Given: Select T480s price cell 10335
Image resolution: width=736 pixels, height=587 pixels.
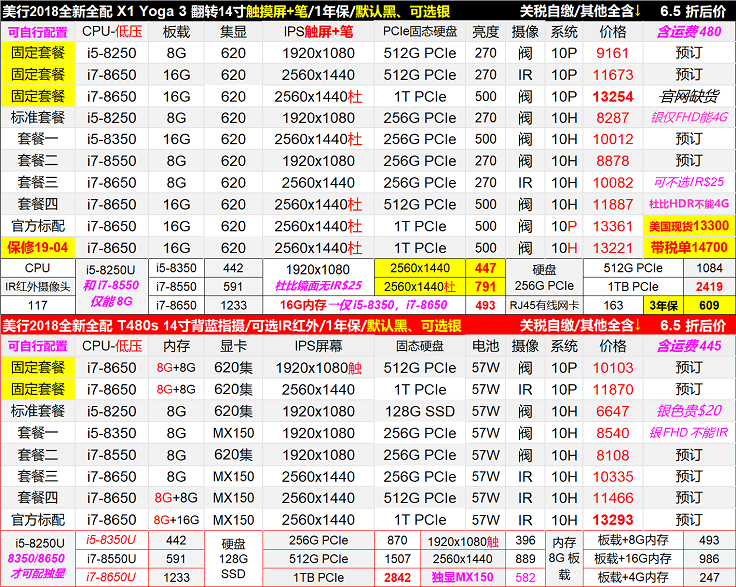Looking at the screenshot, I should coord(612,476).
